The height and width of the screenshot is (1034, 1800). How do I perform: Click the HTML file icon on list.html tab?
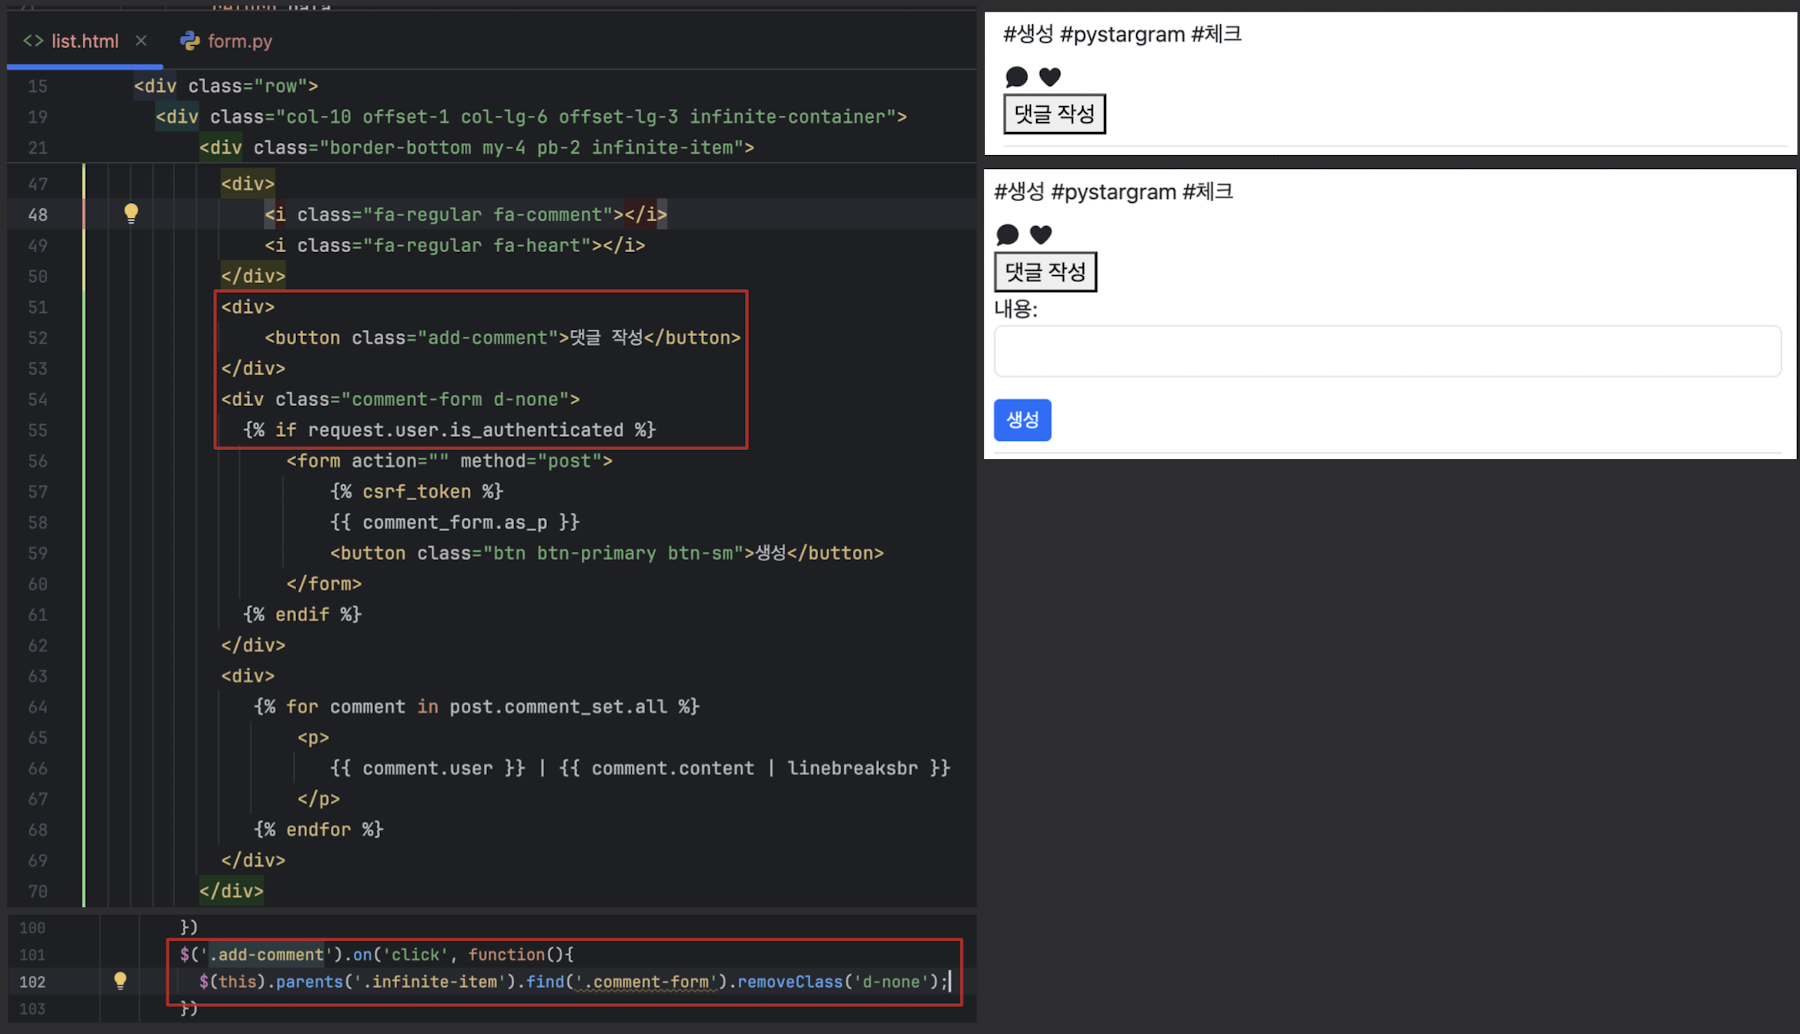[33, 41]
